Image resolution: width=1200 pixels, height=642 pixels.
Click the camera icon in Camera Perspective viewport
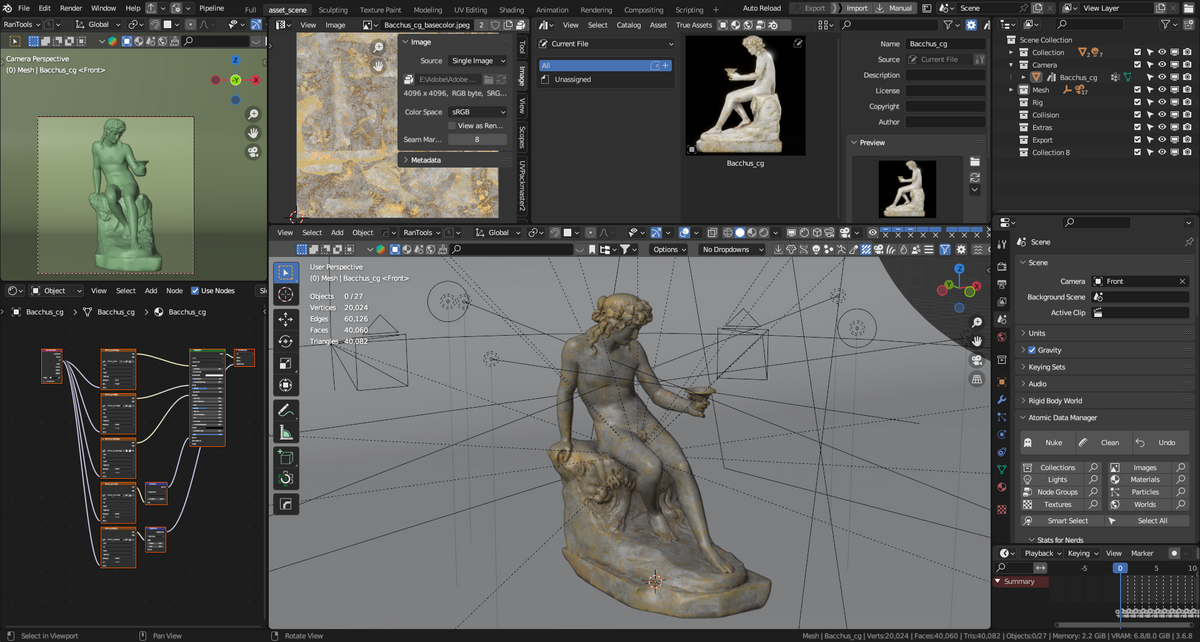(254, 151)
